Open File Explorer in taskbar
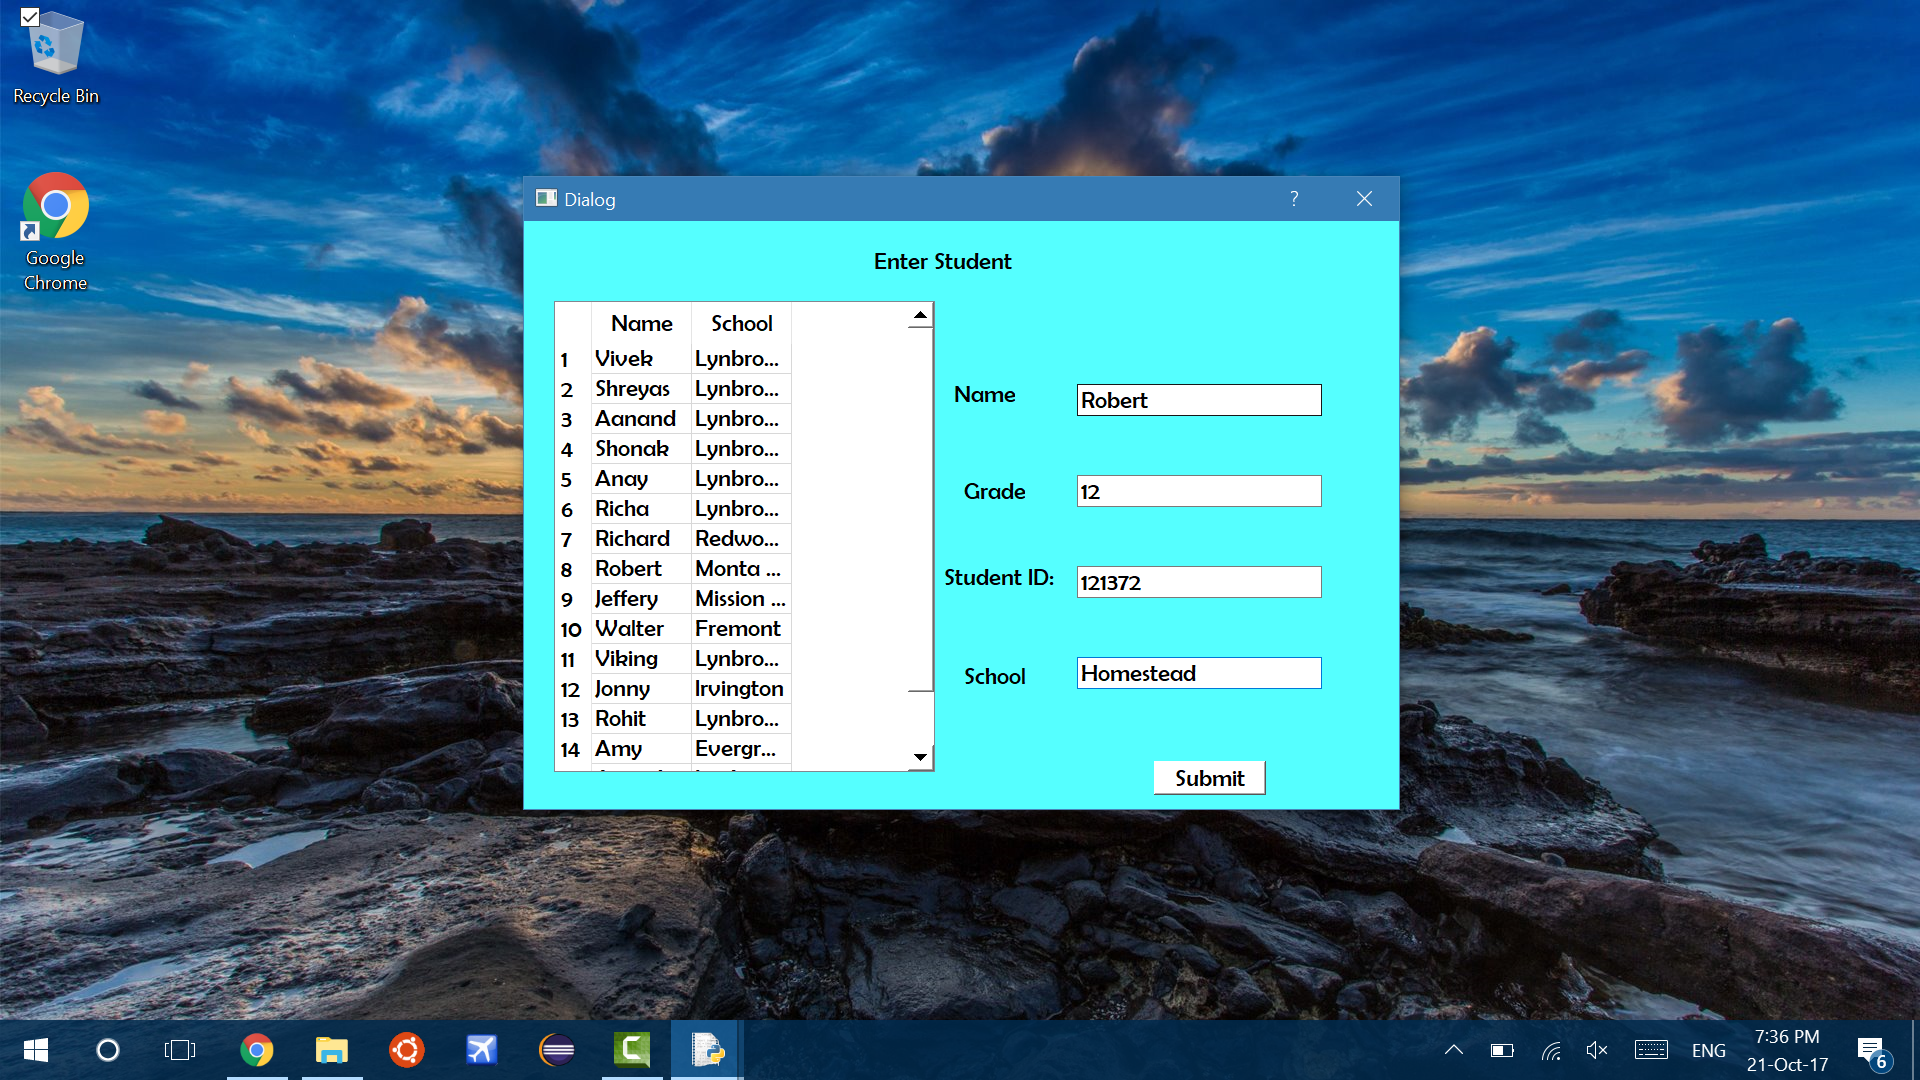This screenshot has height=1080, width=1920. tap(332, 1050)
